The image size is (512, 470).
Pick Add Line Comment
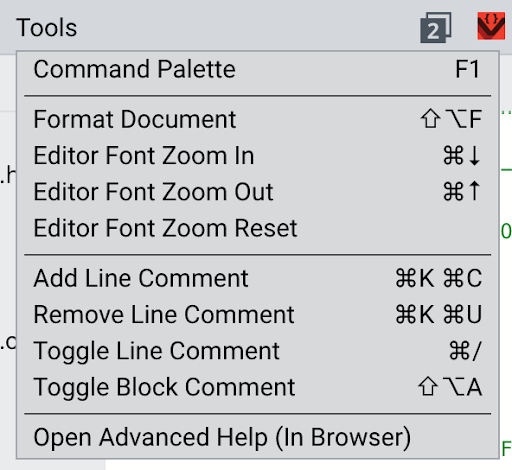pyautogui.click(x=257, y=278)
